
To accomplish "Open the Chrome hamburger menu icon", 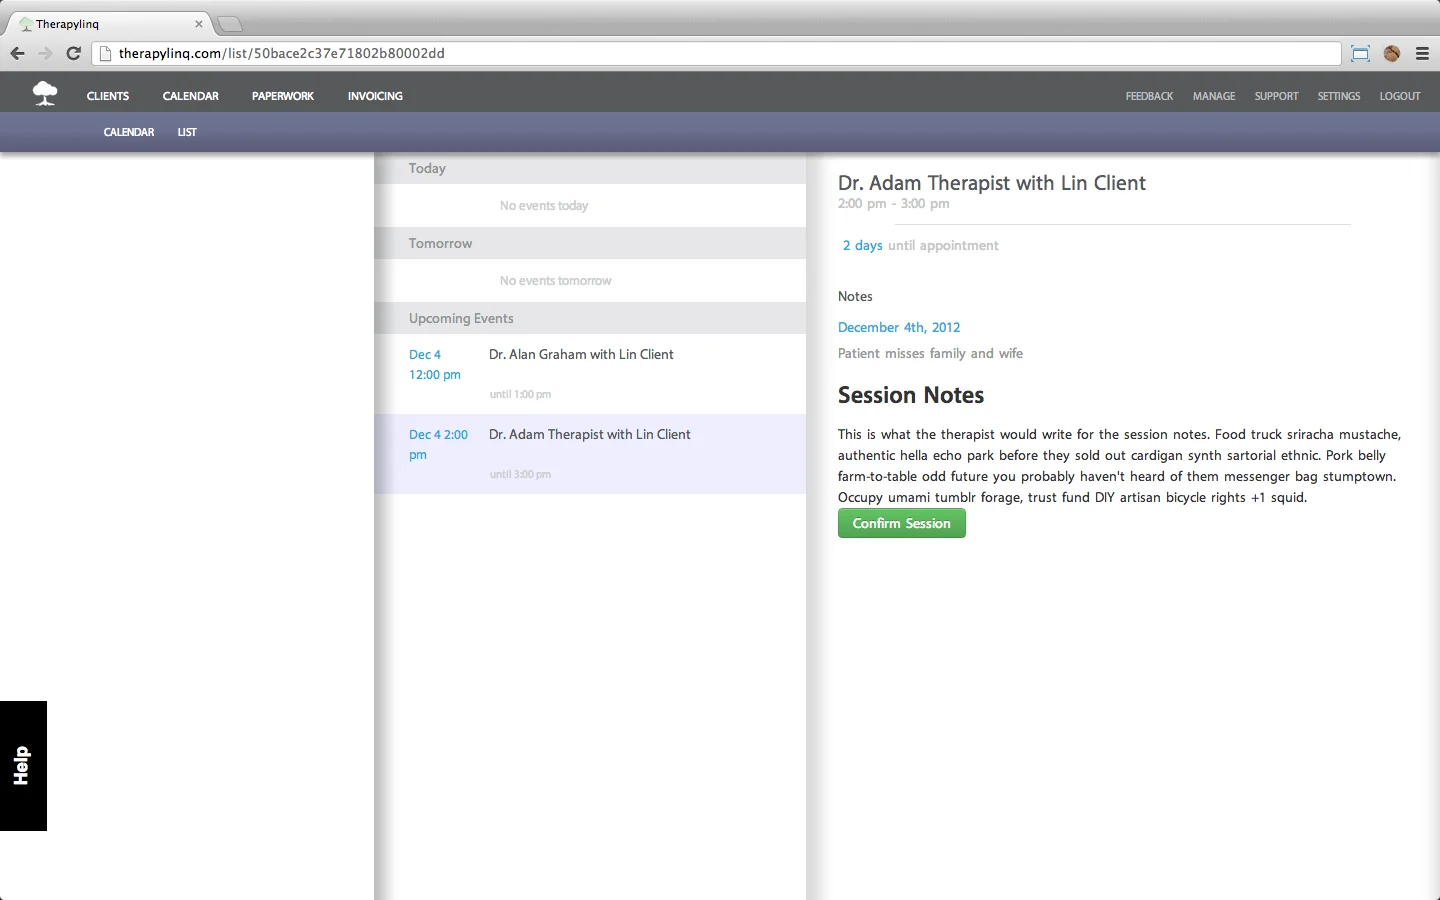I will click(x=1422, y=54).
